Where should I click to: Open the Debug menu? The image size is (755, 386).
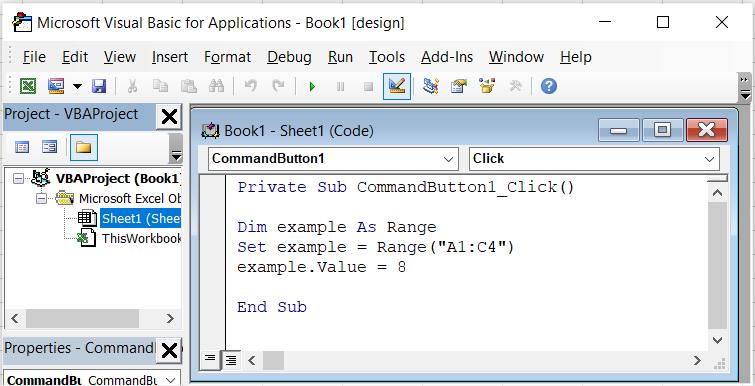pos(289,57)
